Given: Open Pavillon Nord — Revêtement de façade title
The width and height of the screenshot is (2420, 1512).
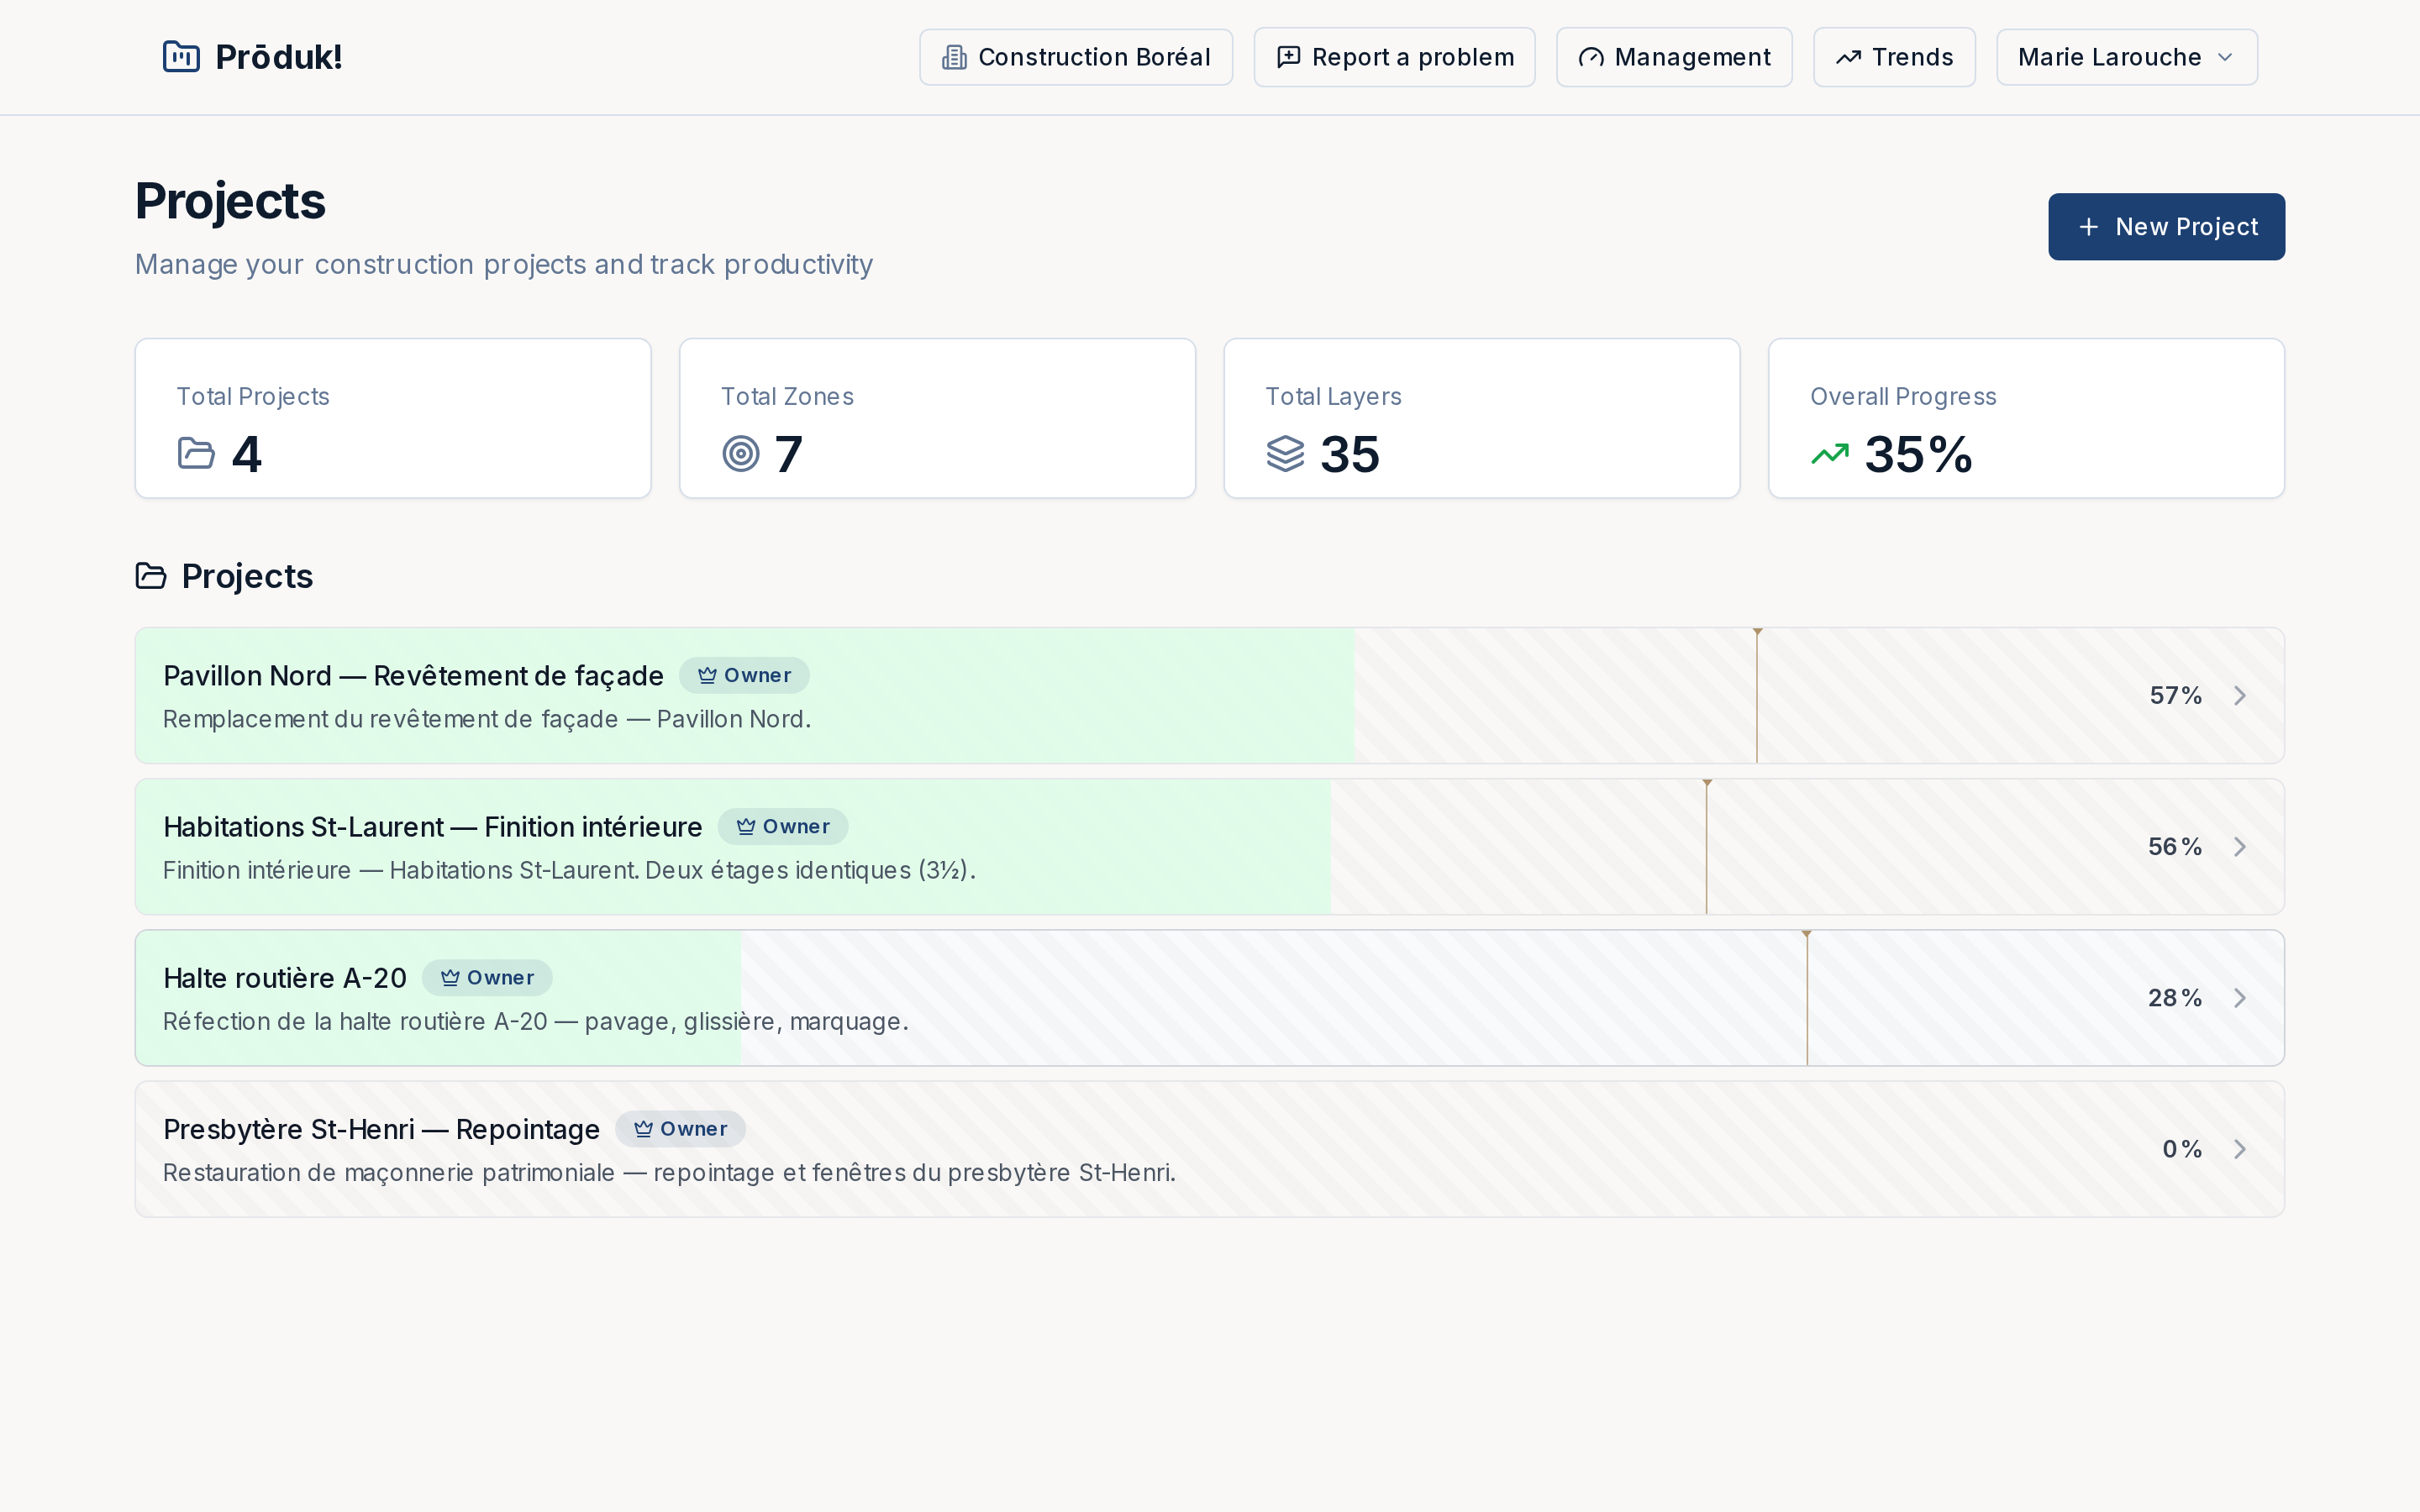Looking at the screenshot, I should tap(413, 676).
